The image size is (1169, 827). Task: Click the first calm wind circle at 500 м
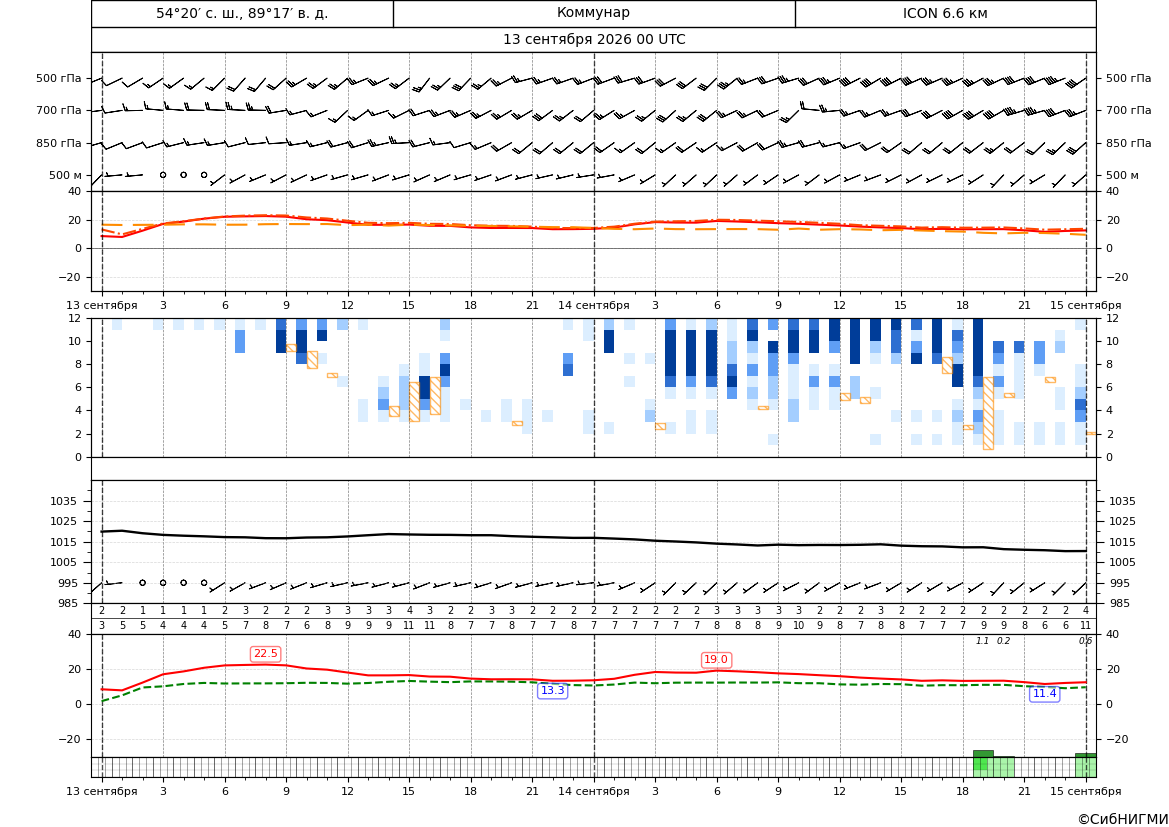(x=163, y=175)
